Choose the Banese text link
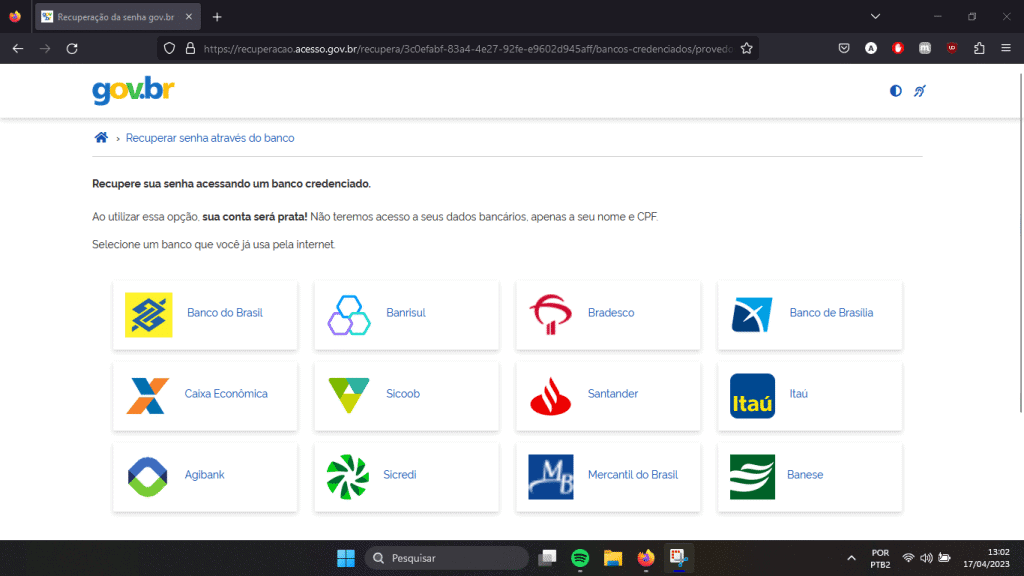Screen dimensions: 1024x576 coord(805,475)
